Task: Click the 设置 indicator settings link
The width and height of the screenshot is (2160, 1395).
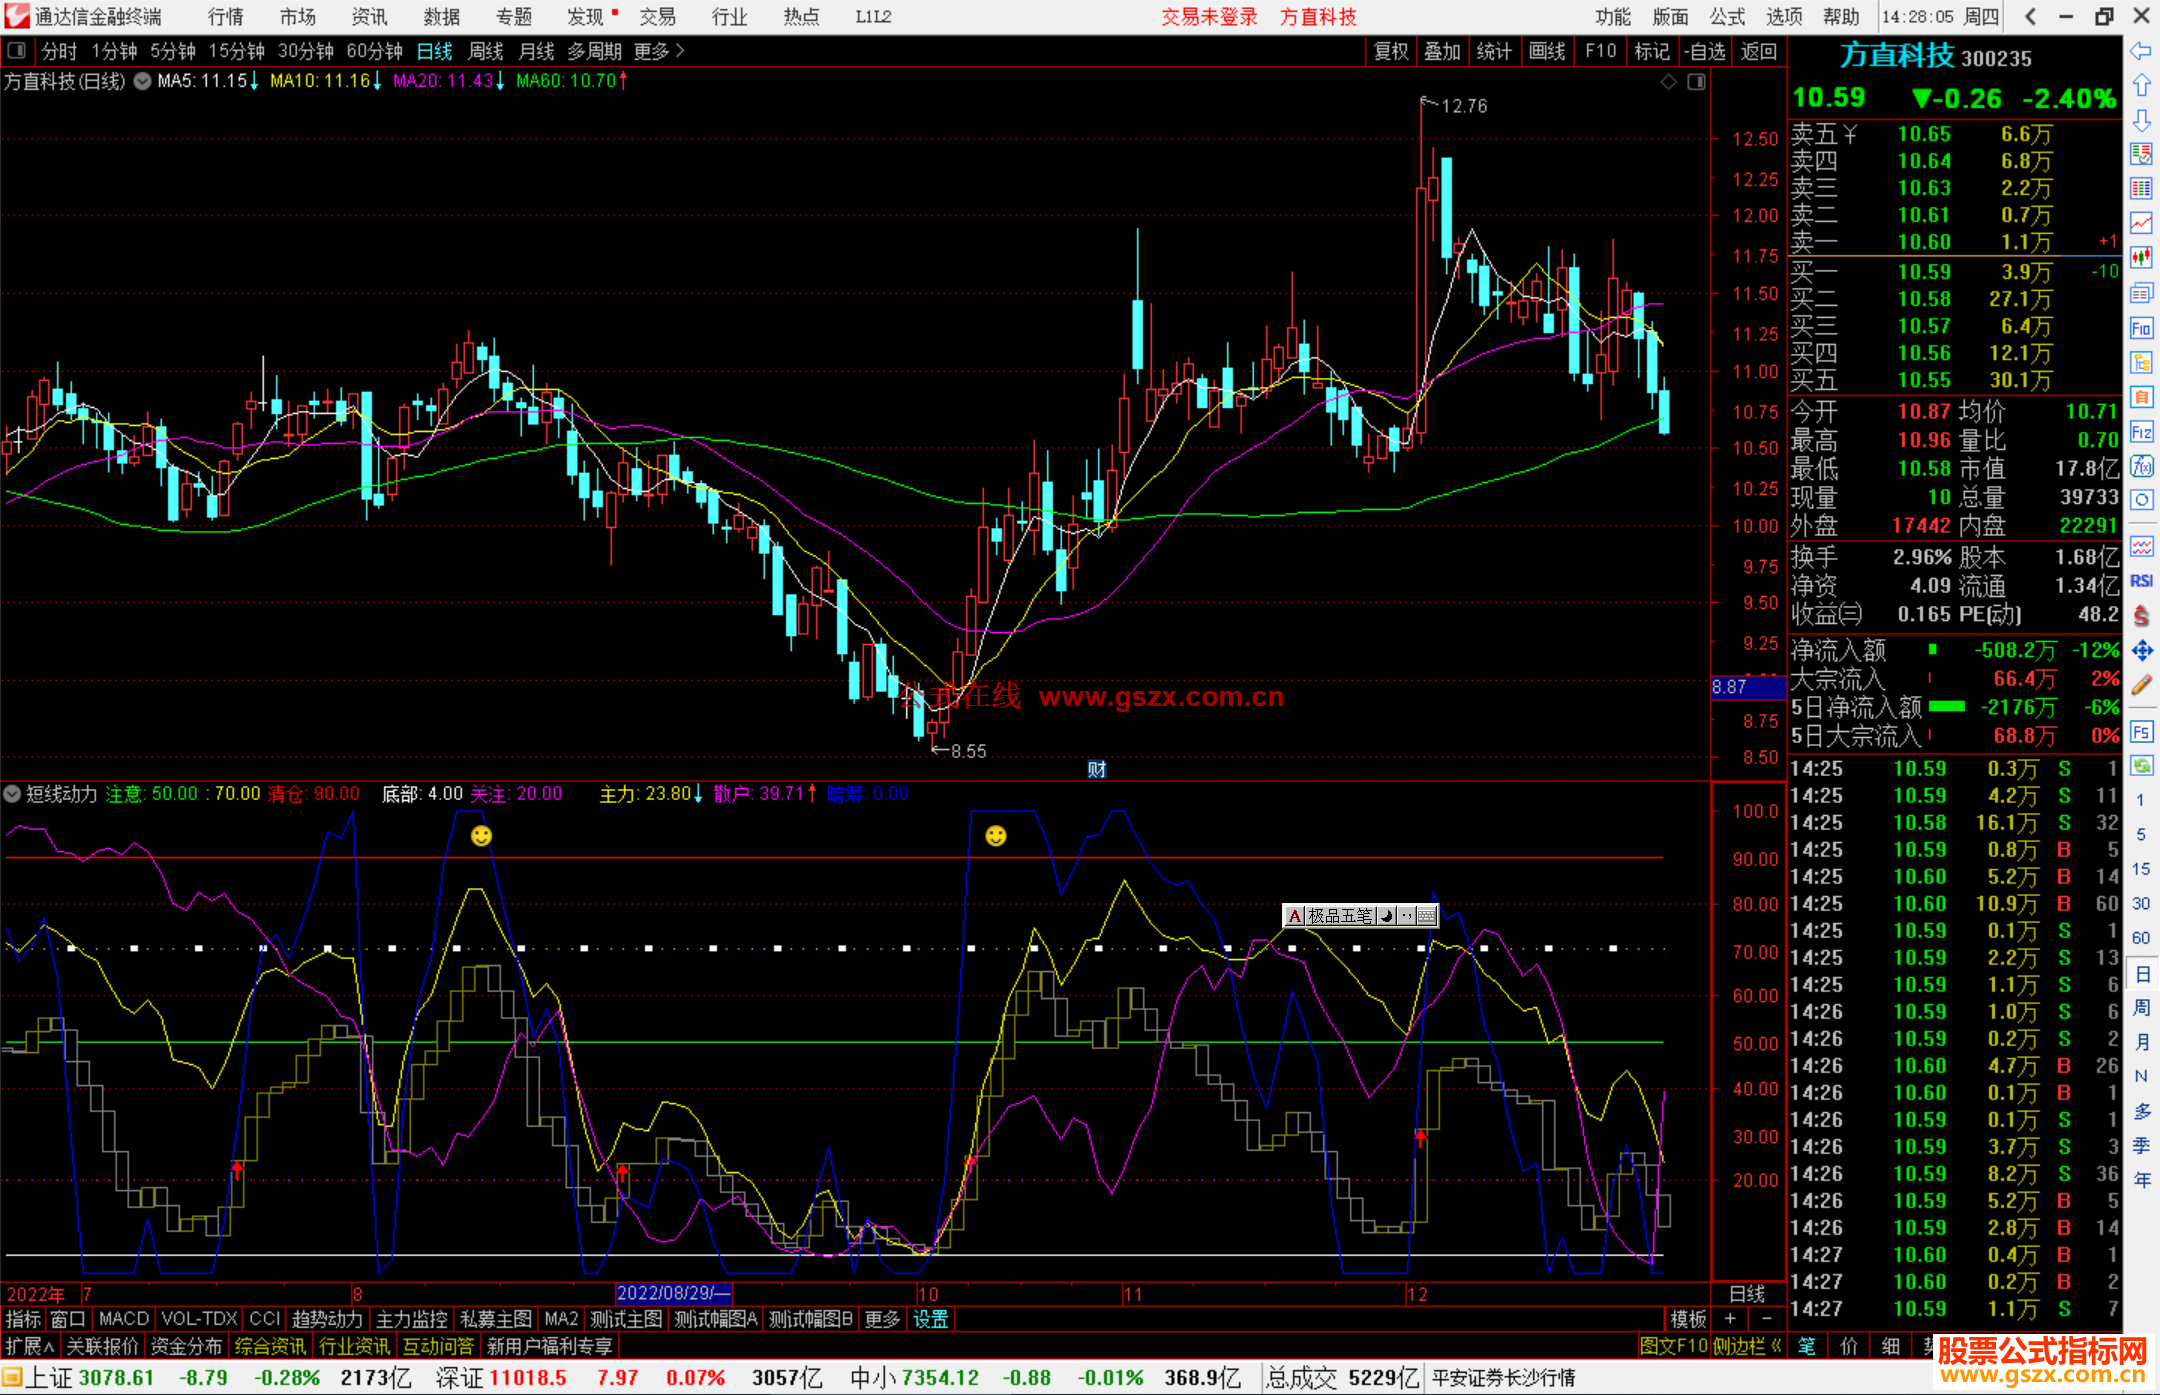Action: pyautogui.click(x=930, y=1319)
